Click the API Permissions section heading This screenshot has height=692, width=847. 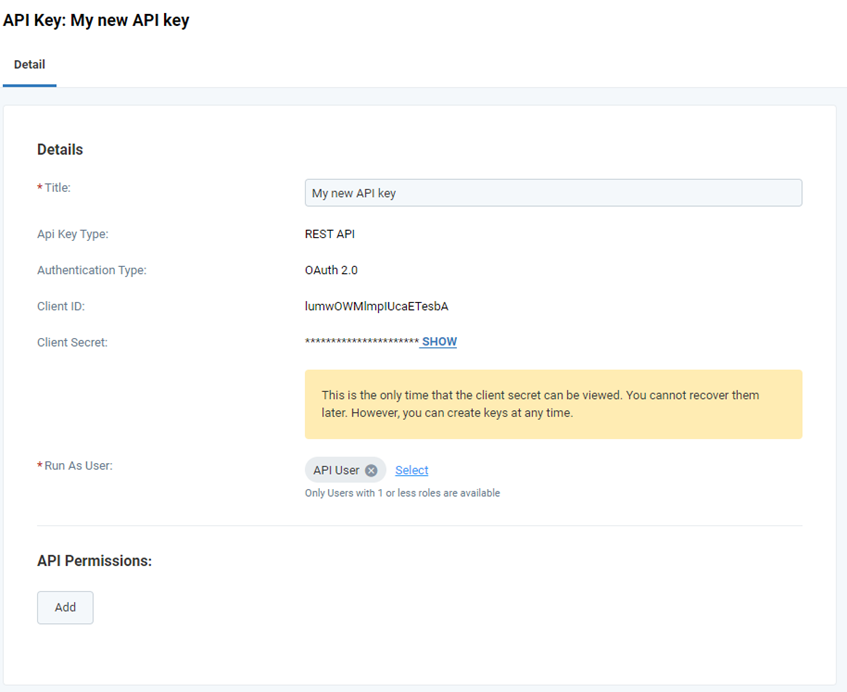(x=94, y=561)
